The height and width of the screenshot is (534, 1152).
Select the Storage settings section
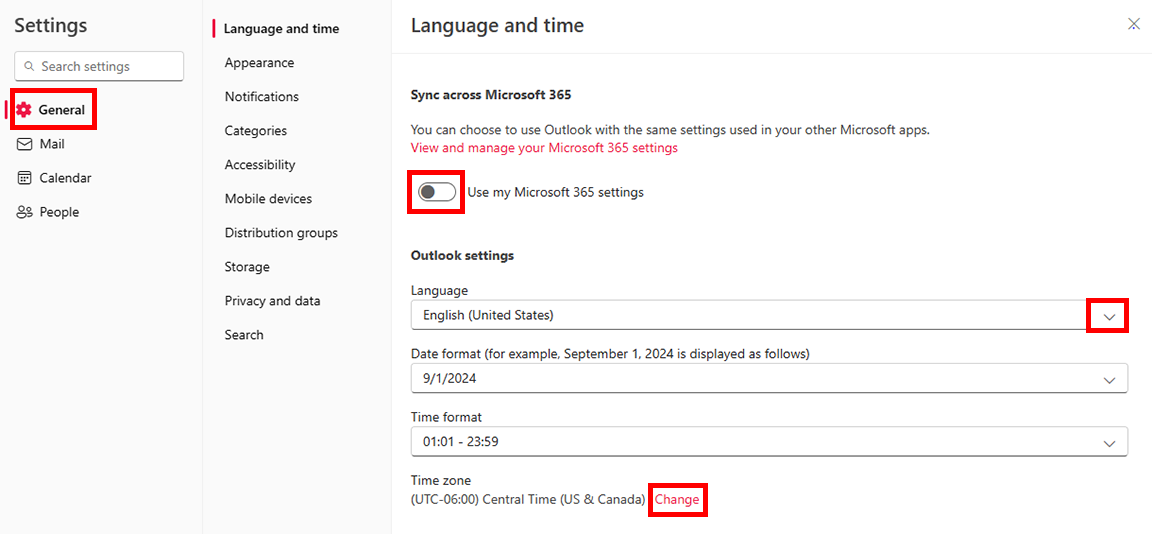point(247,267)
